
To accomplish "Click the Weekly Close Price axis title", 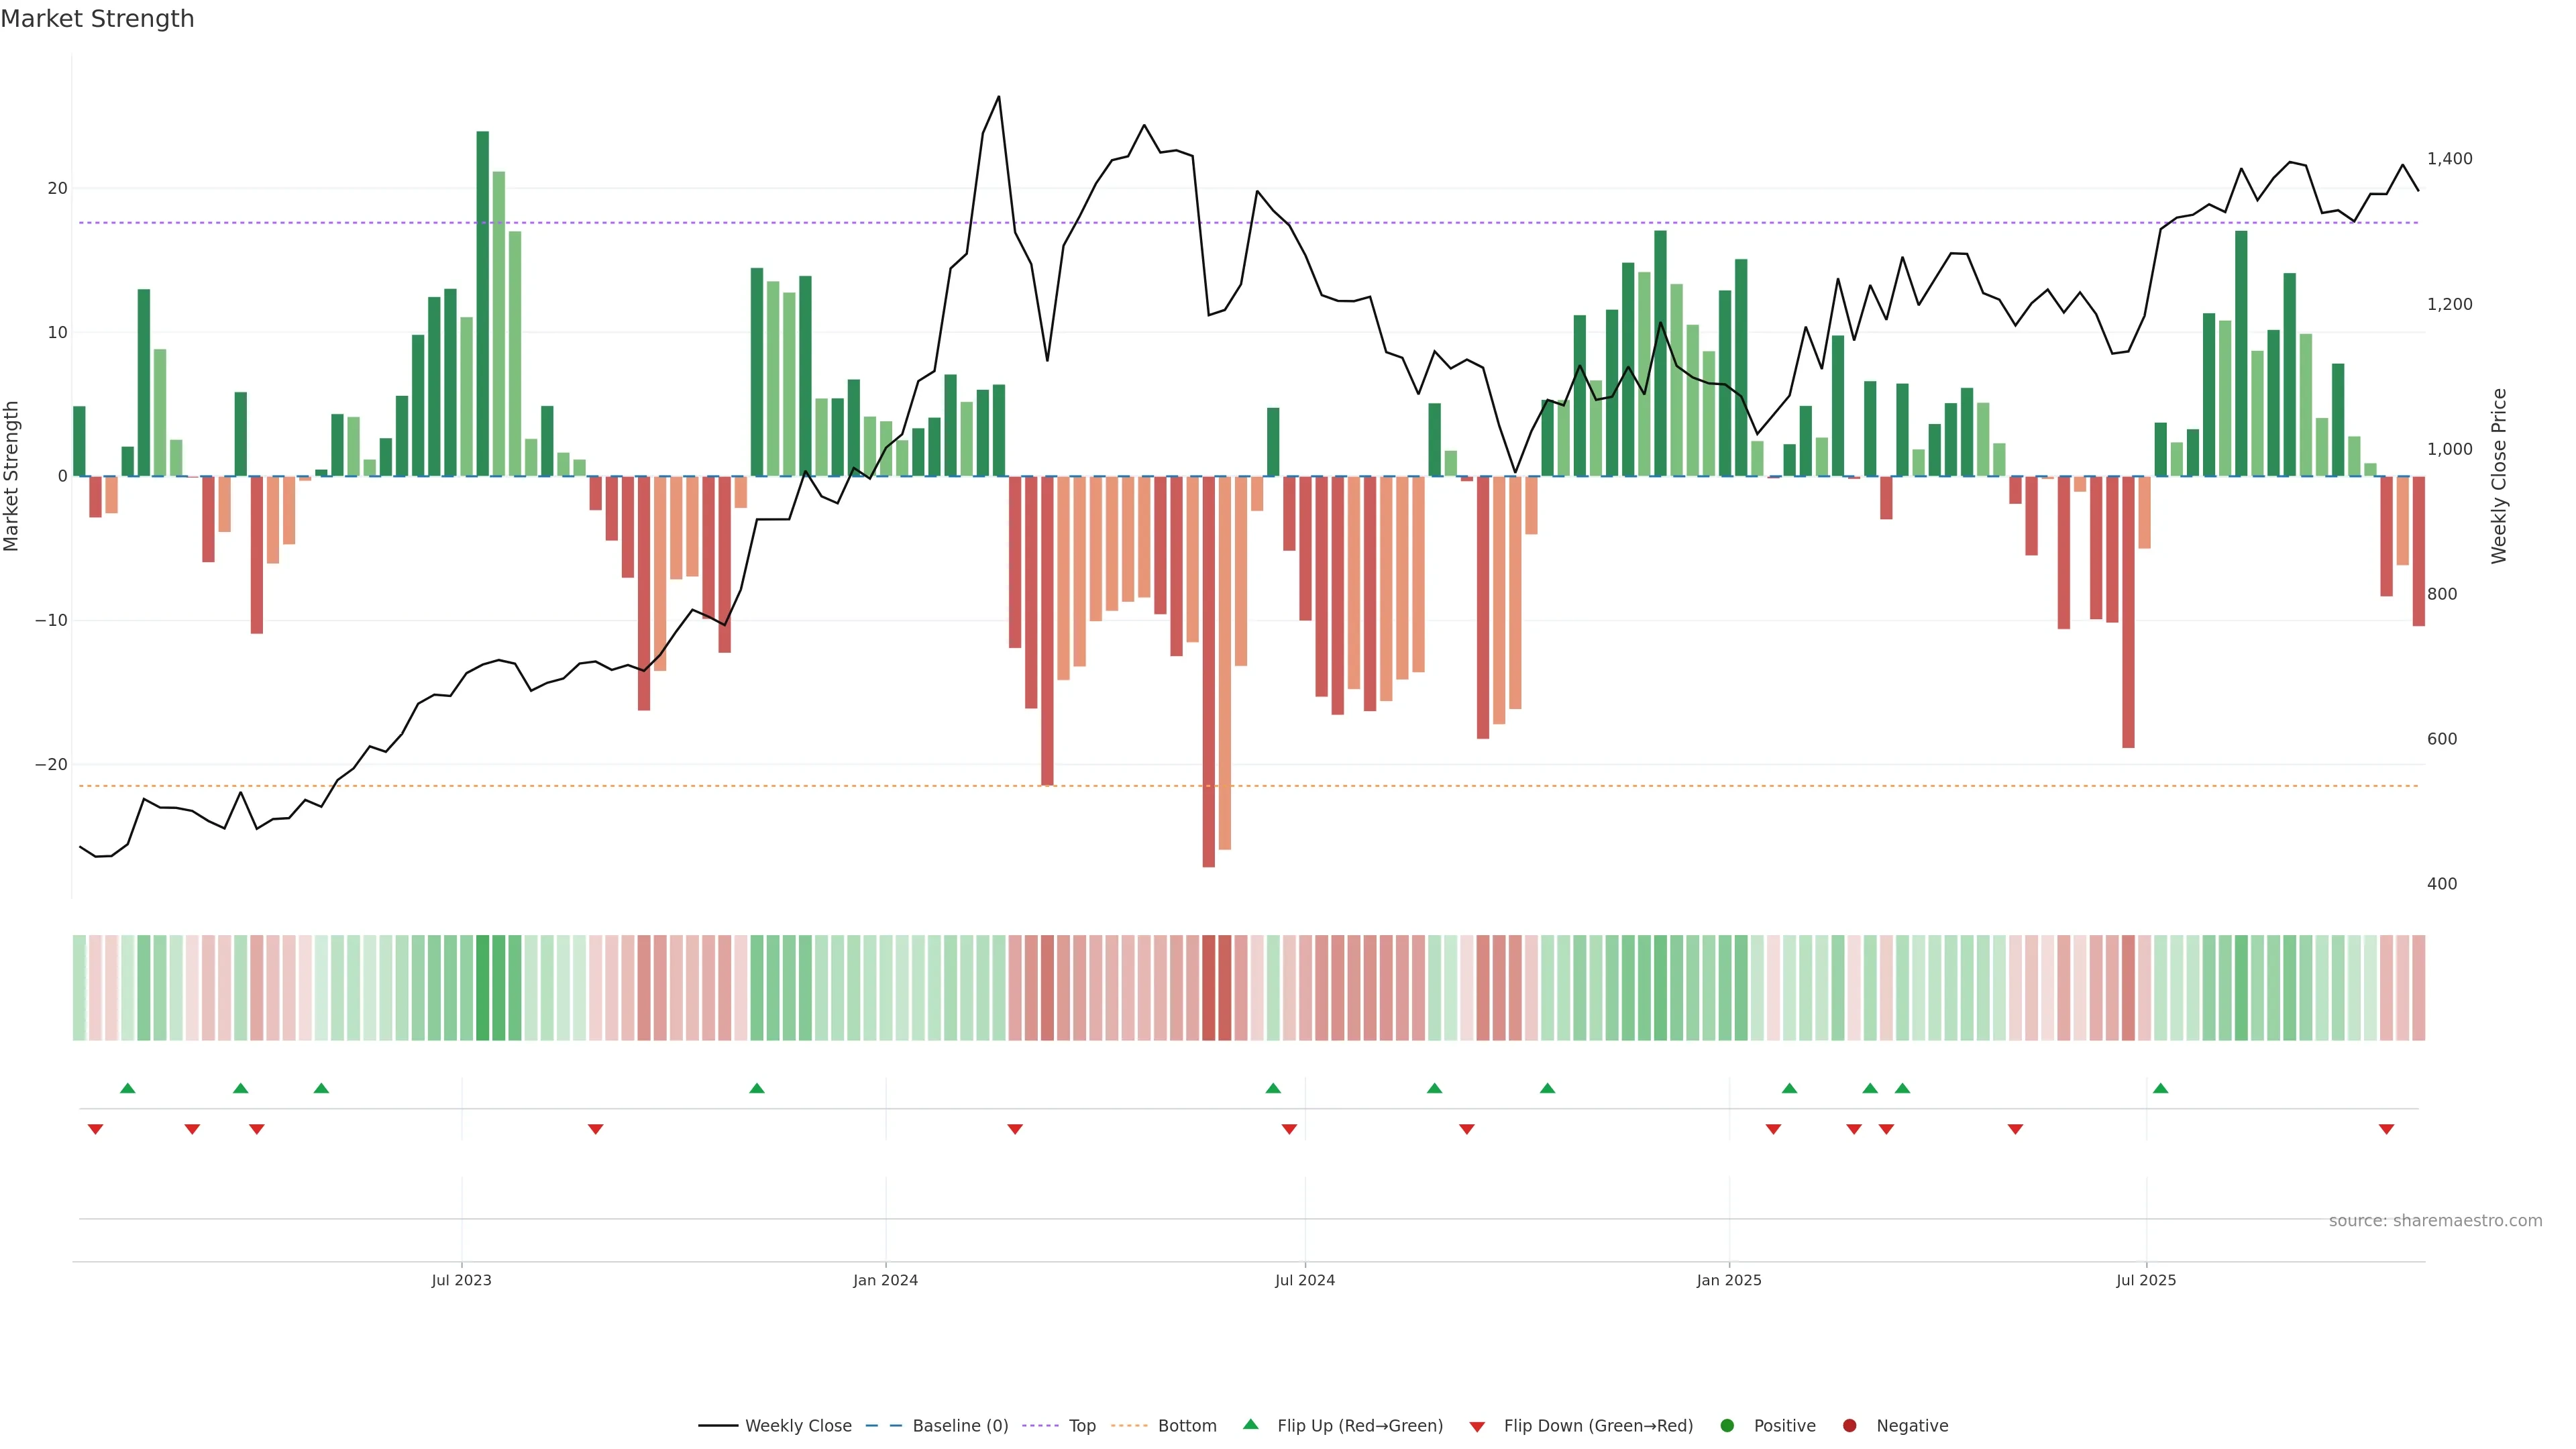I will click(2499, 476).
